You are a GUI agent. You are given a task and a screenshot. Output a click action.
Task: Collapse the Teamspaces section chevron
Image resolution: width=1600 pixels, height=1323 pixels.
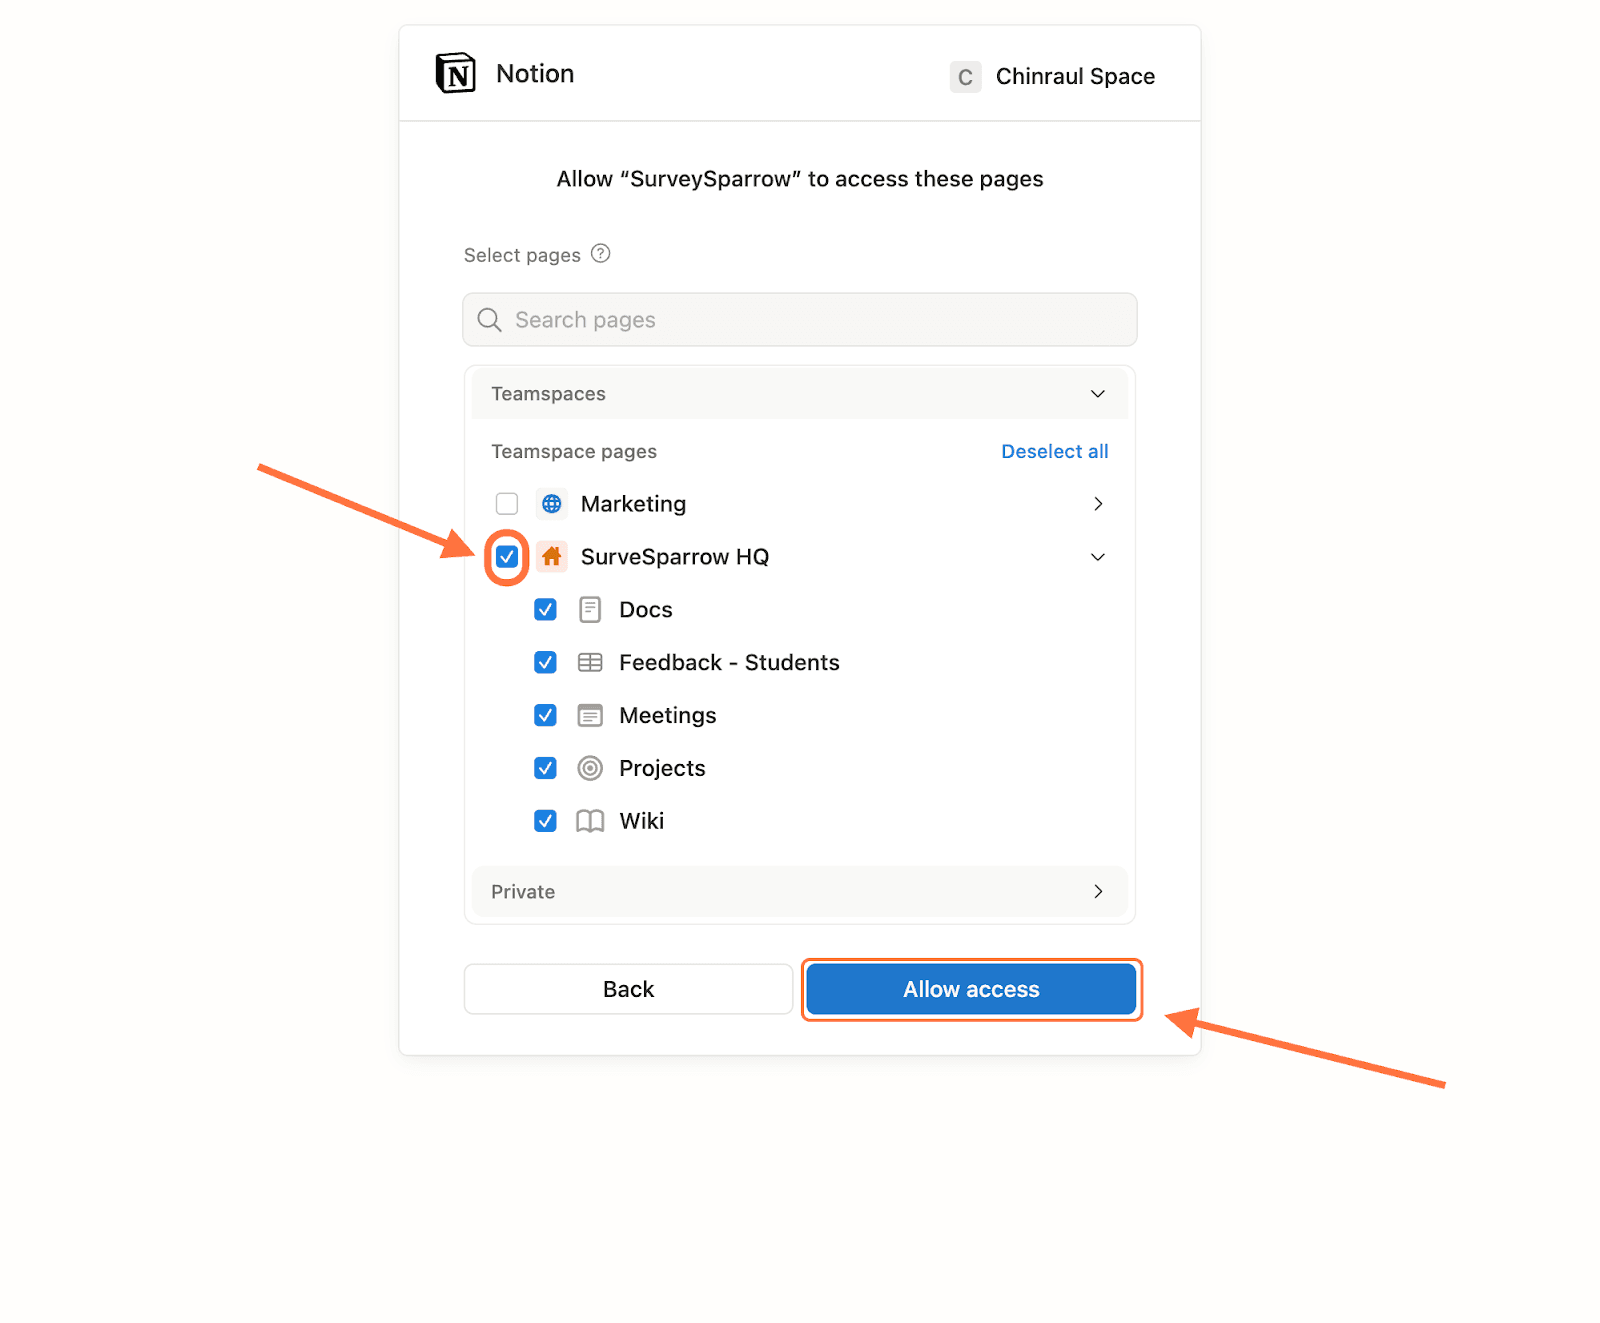click(x=1097, y=394)
